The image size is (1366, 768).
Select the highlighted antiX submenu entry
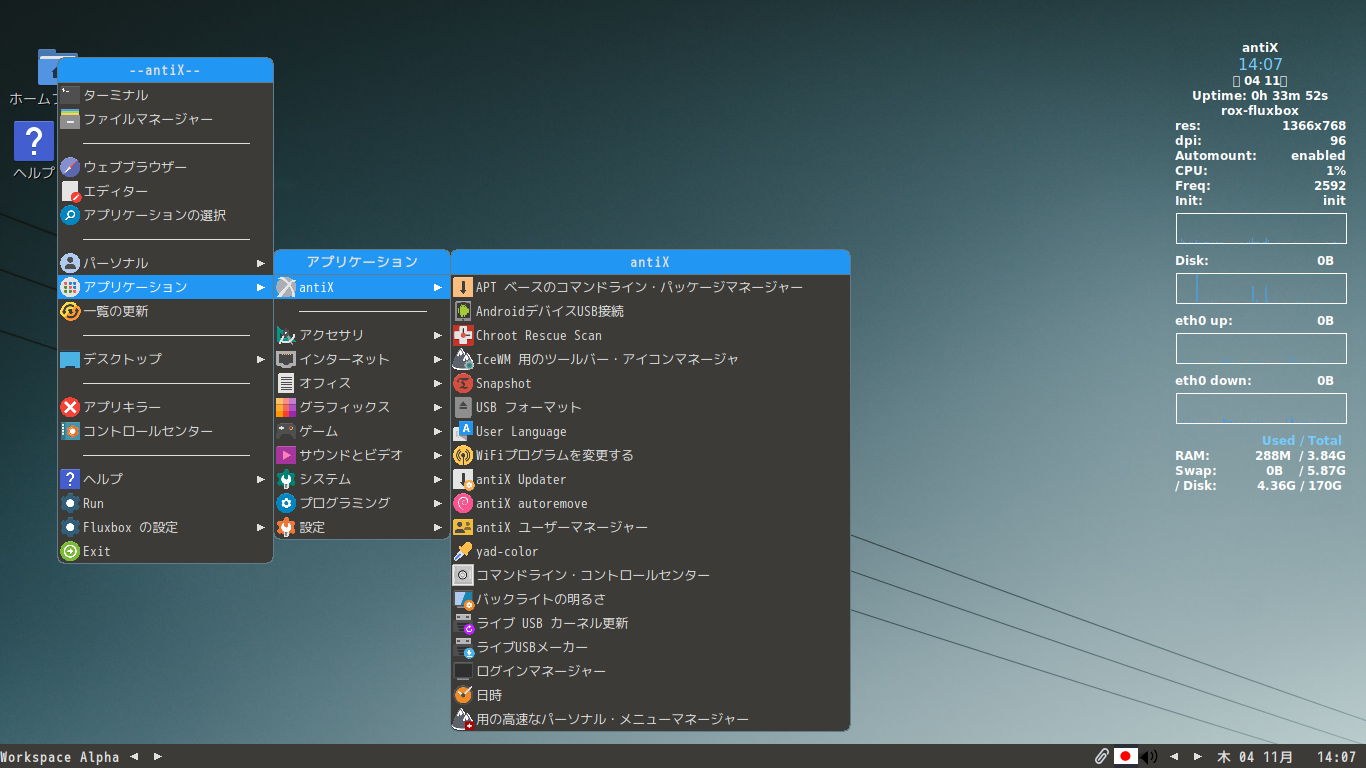362,287
